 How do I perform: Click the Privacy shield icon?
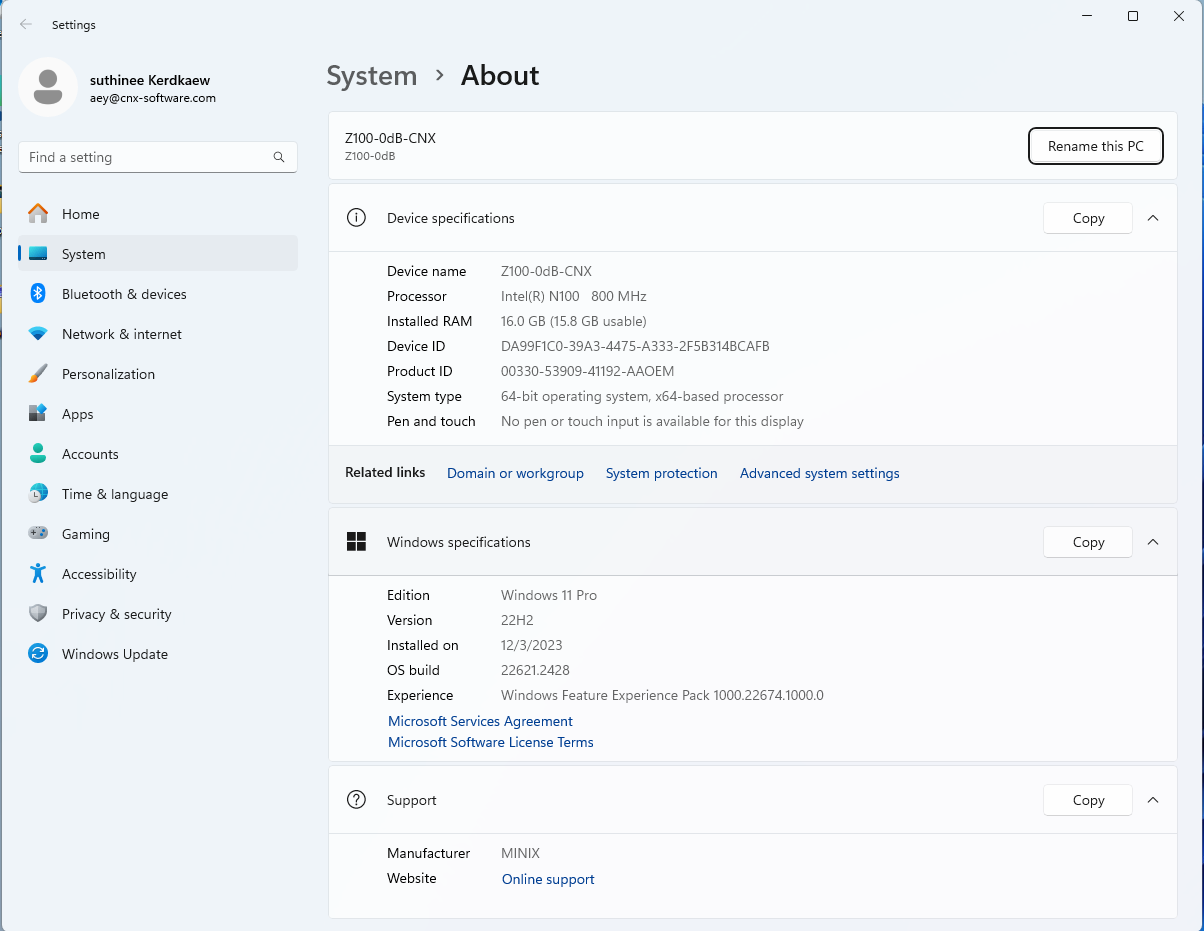pyautogui.click(x=38, y=614)
